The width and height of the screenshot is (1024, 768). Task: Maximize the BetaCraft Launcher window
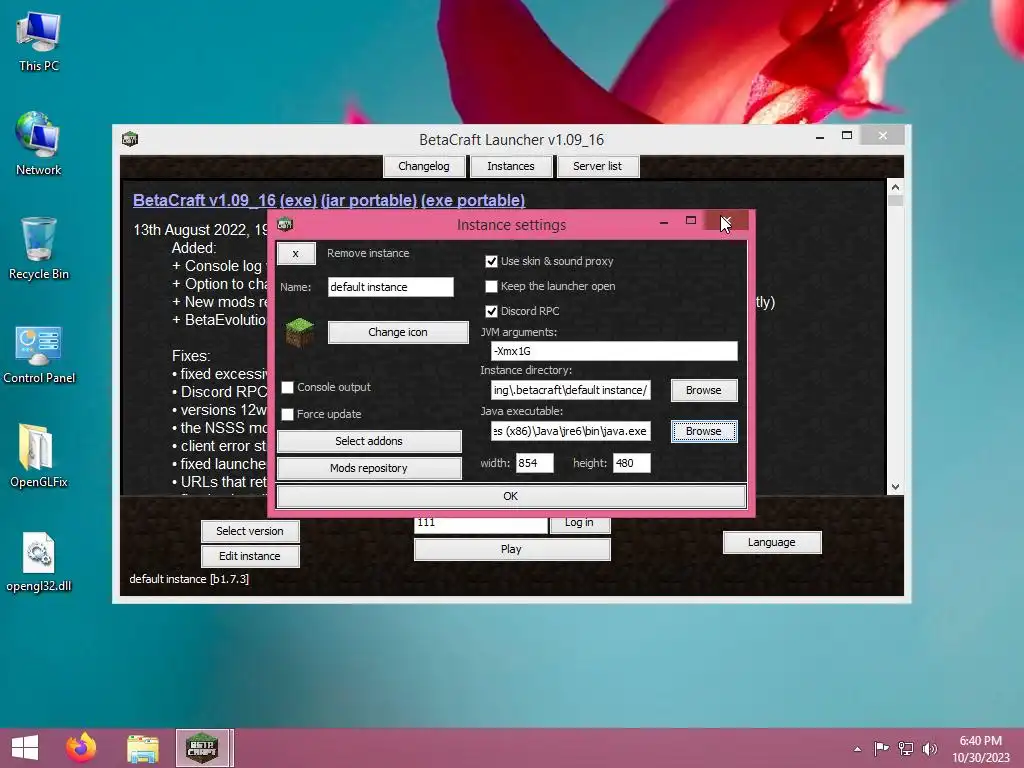point(847,135)
